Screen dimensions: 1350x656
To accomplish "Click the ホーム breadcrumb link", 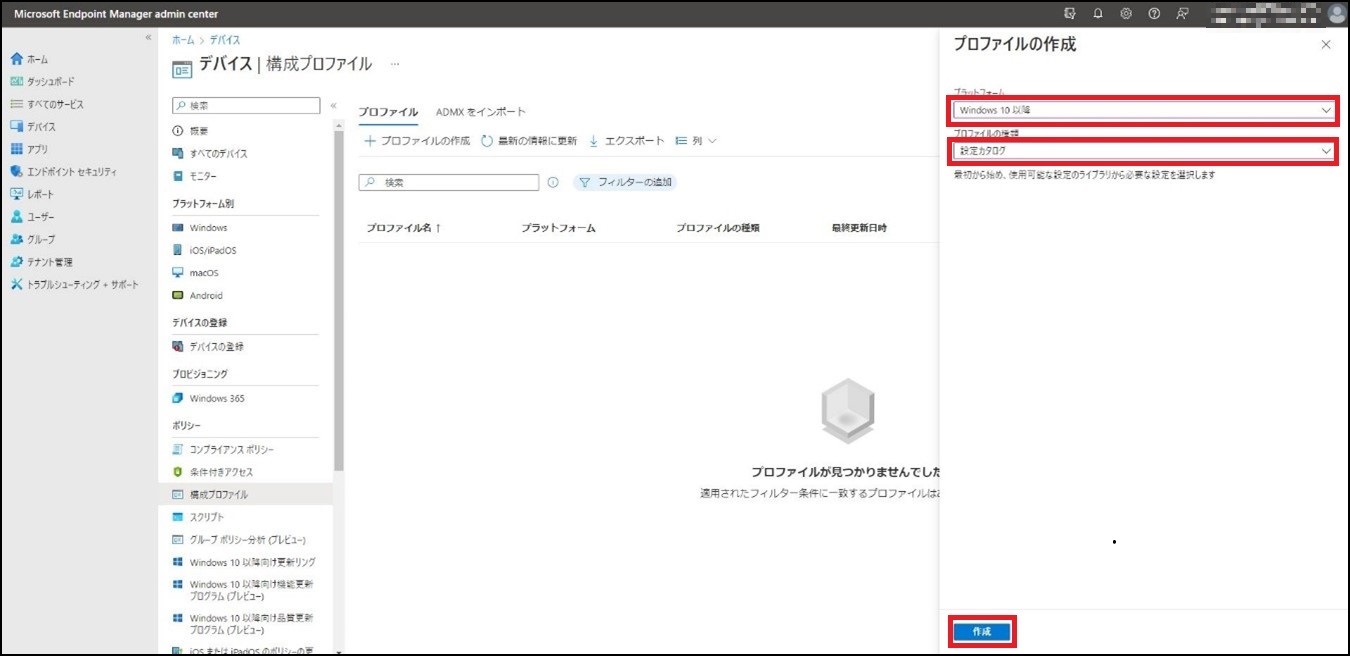I will (x=183, y=40).
